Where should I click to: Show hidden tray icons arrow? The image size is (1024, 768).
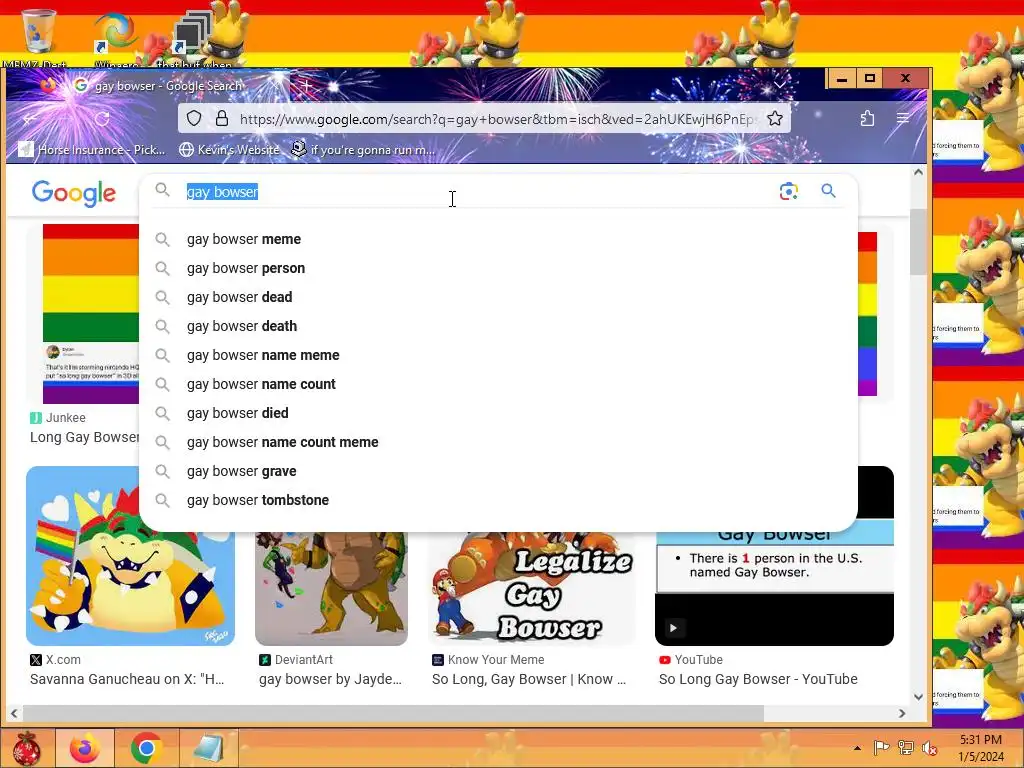(x=857, y=748)
